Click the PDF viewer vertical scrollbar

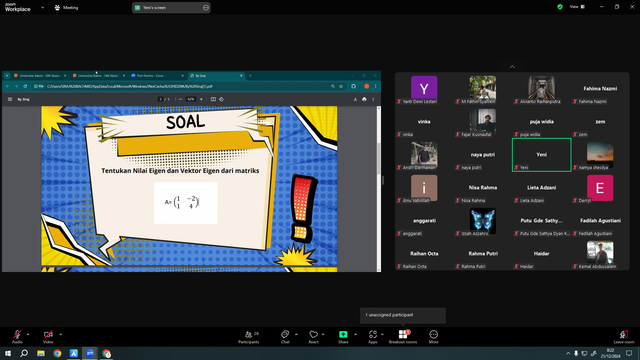click(379, 189)
